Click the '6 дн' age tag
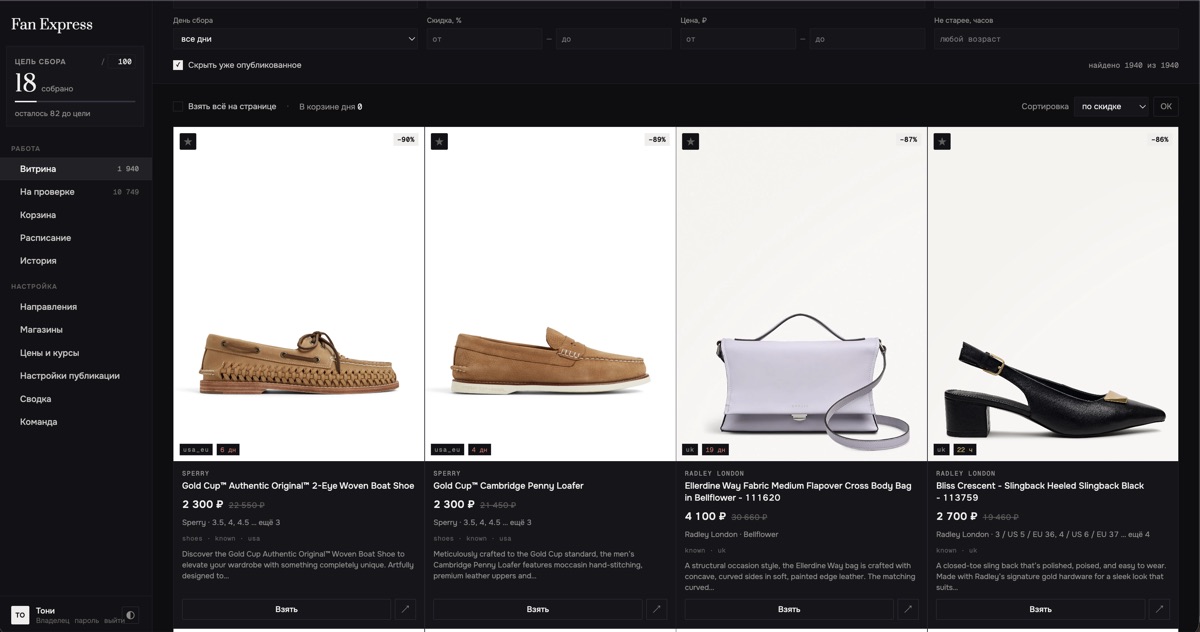Screen dimensions: 1200x632 (x=228, y=450)
